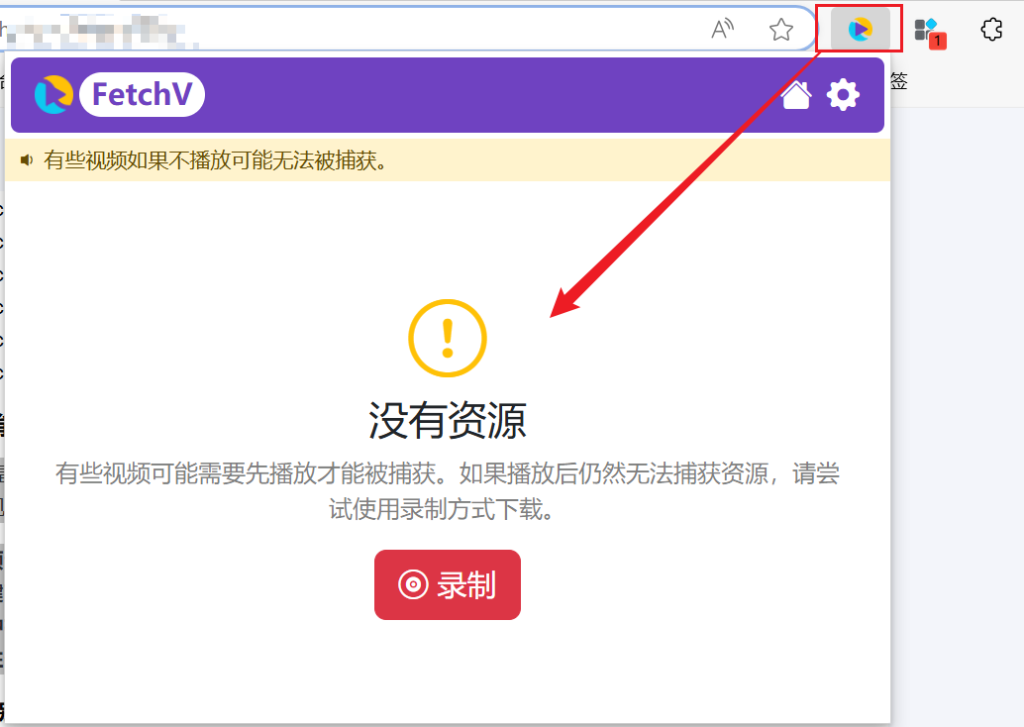Click the home icon in the FetchV header
Viewport: 1024px width, 727px height.
pos(796,94)
